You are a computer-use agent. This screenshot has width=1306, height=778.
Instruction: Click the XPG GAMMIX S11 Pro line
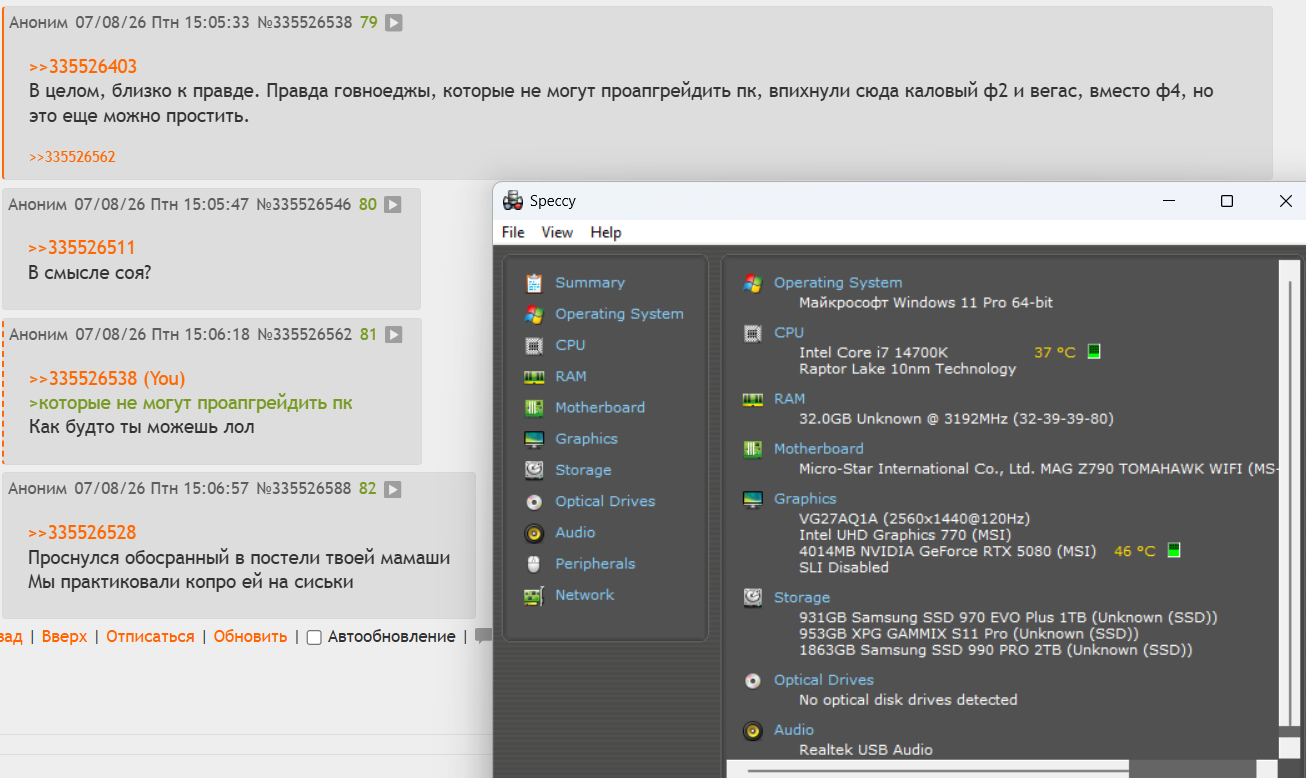969,634
